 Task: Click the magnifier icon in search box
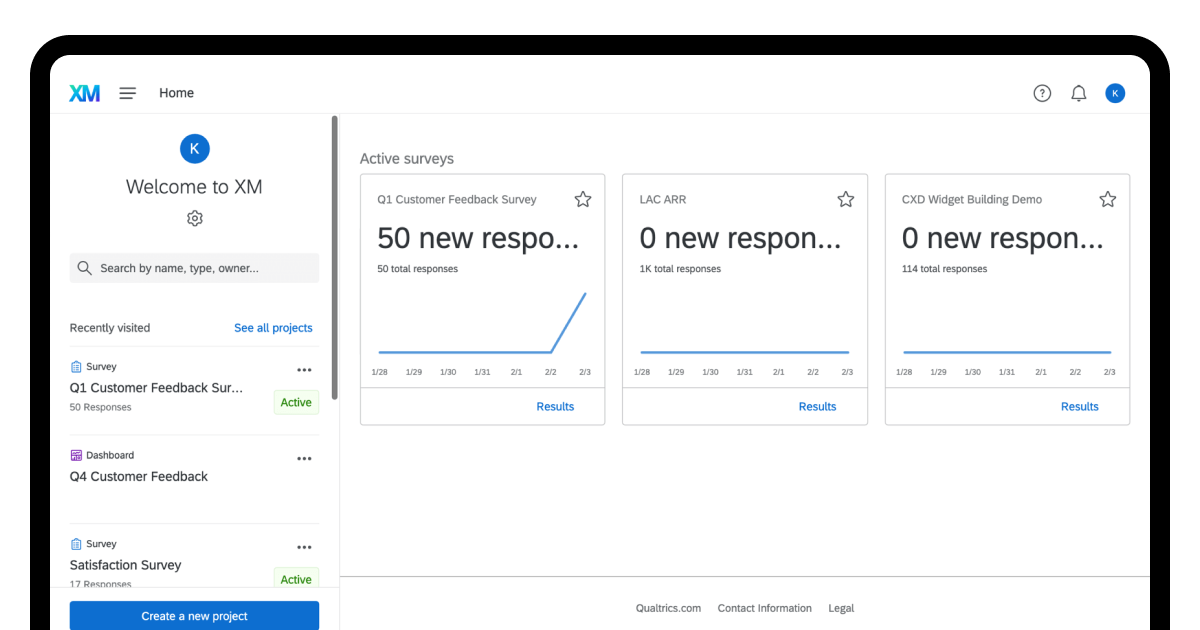tap(87, 268)
